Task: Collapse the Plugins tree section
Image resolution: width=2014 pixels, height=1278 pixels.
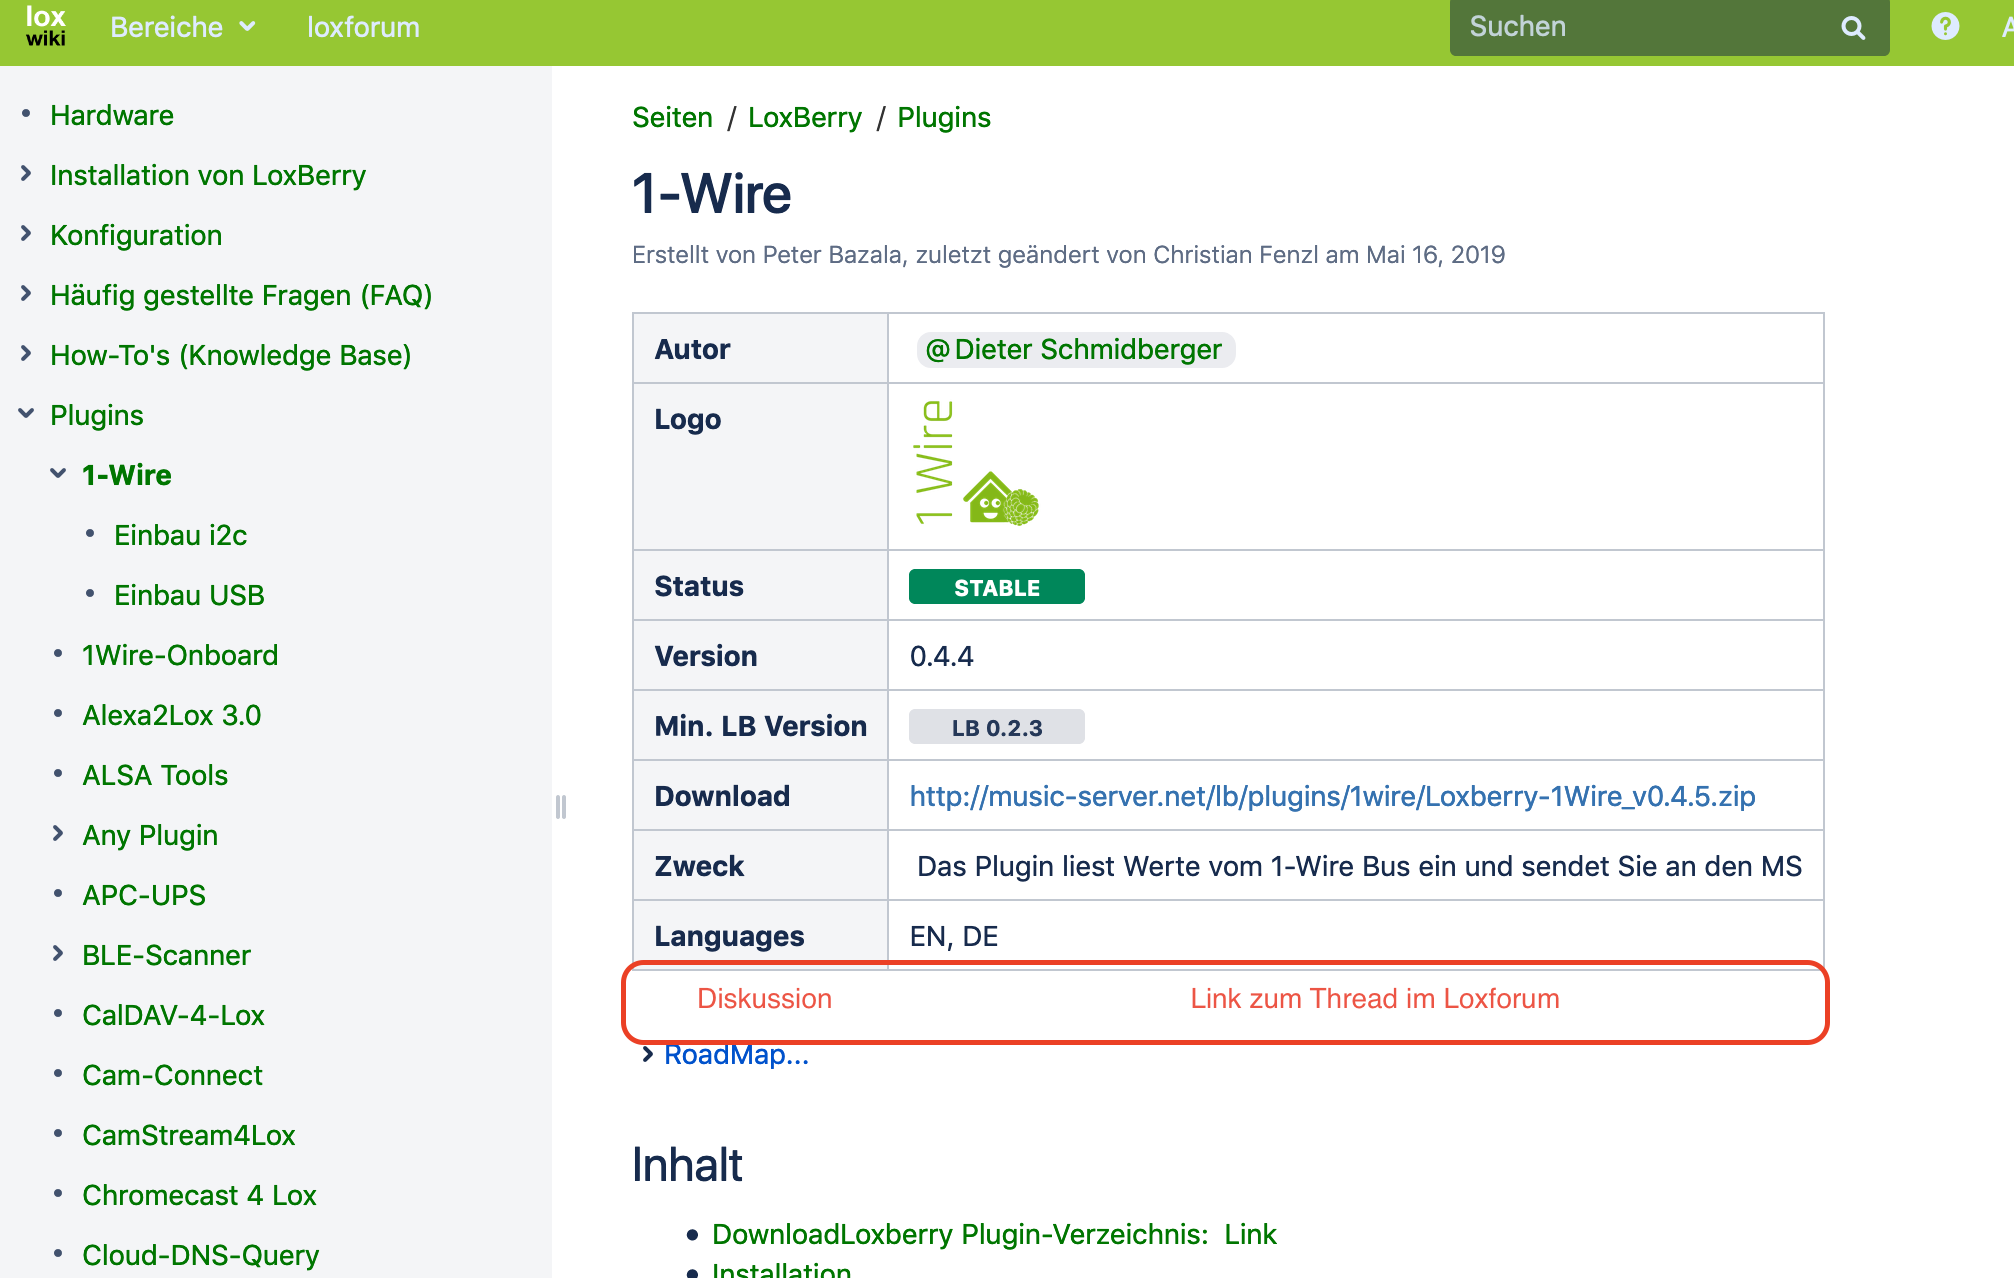Action: 27,414
